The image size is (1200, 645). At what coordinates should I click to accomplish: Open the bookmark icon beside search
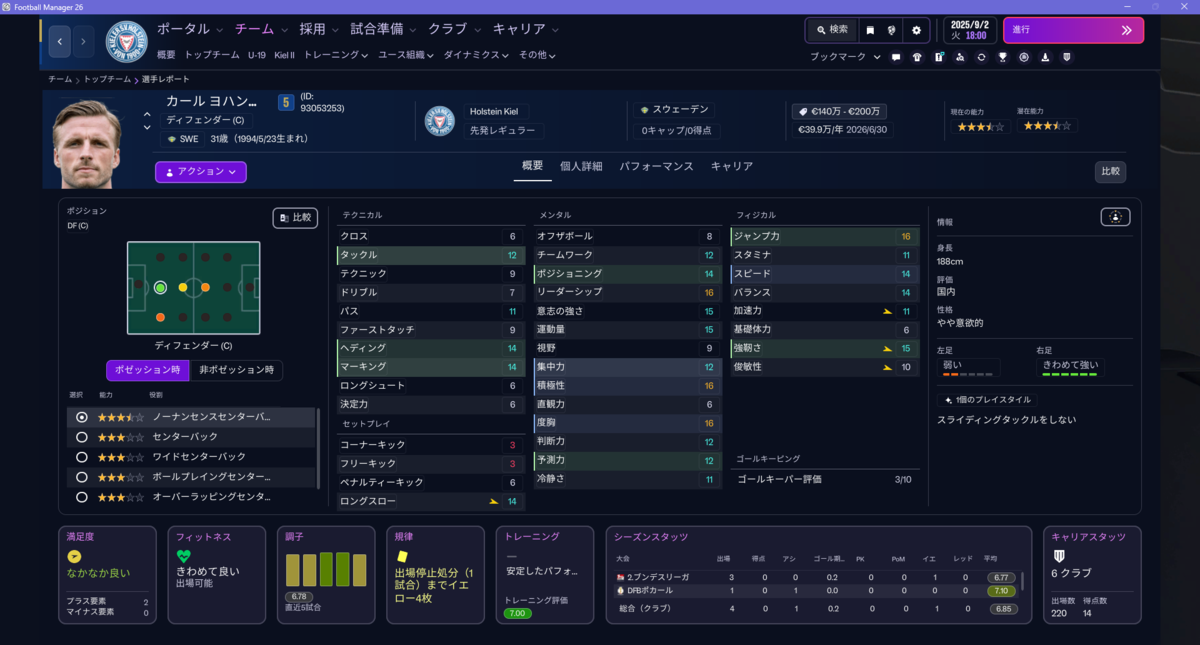point(870,30)
